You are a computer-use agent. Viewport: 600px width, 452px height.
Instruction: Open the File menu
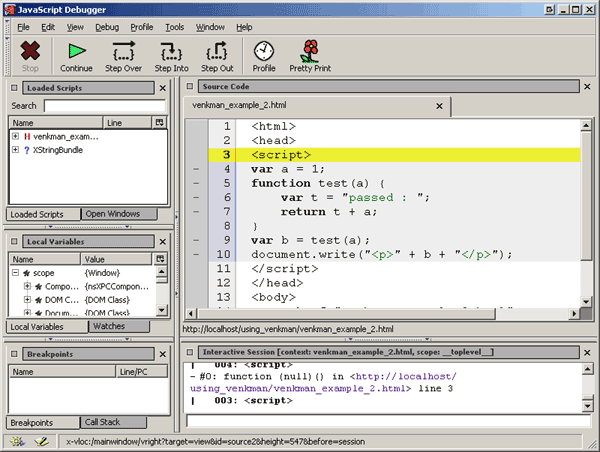(x=23, y=27)
